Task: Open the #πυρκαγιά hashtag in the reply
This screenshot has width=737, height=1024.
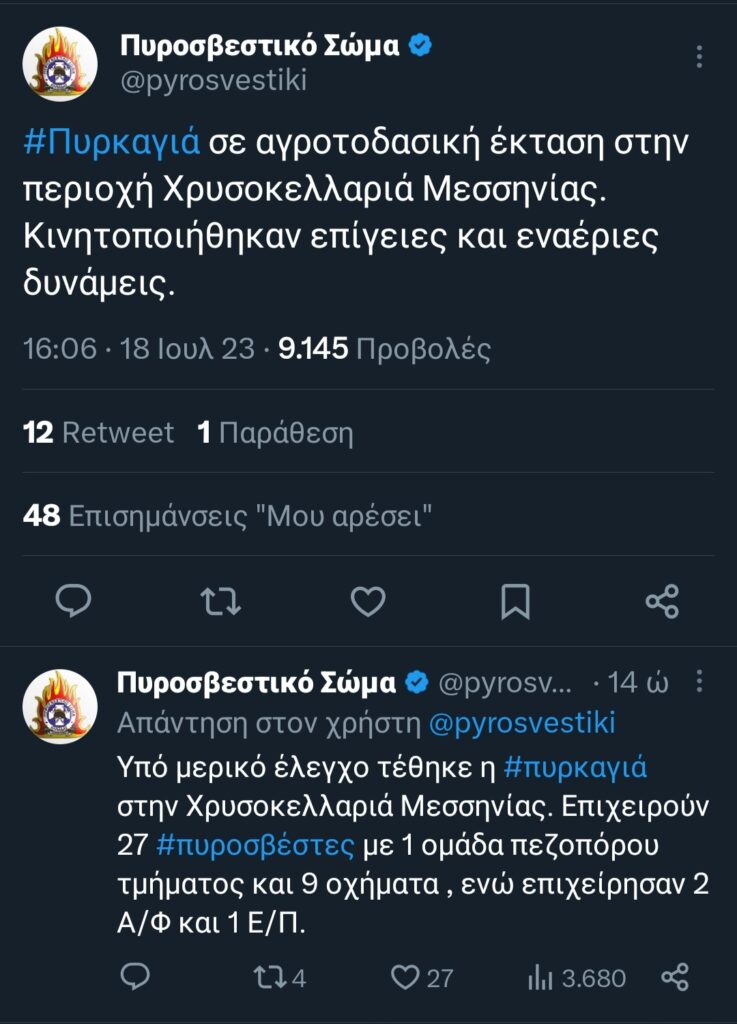Action: [x=575, y=767]
